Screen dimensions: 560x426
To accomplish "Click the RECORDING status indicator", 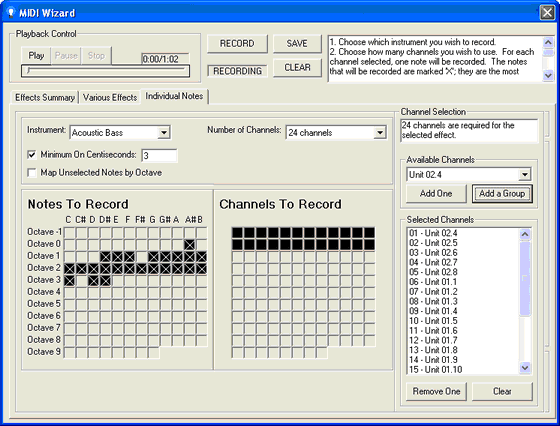I will 237,71.
